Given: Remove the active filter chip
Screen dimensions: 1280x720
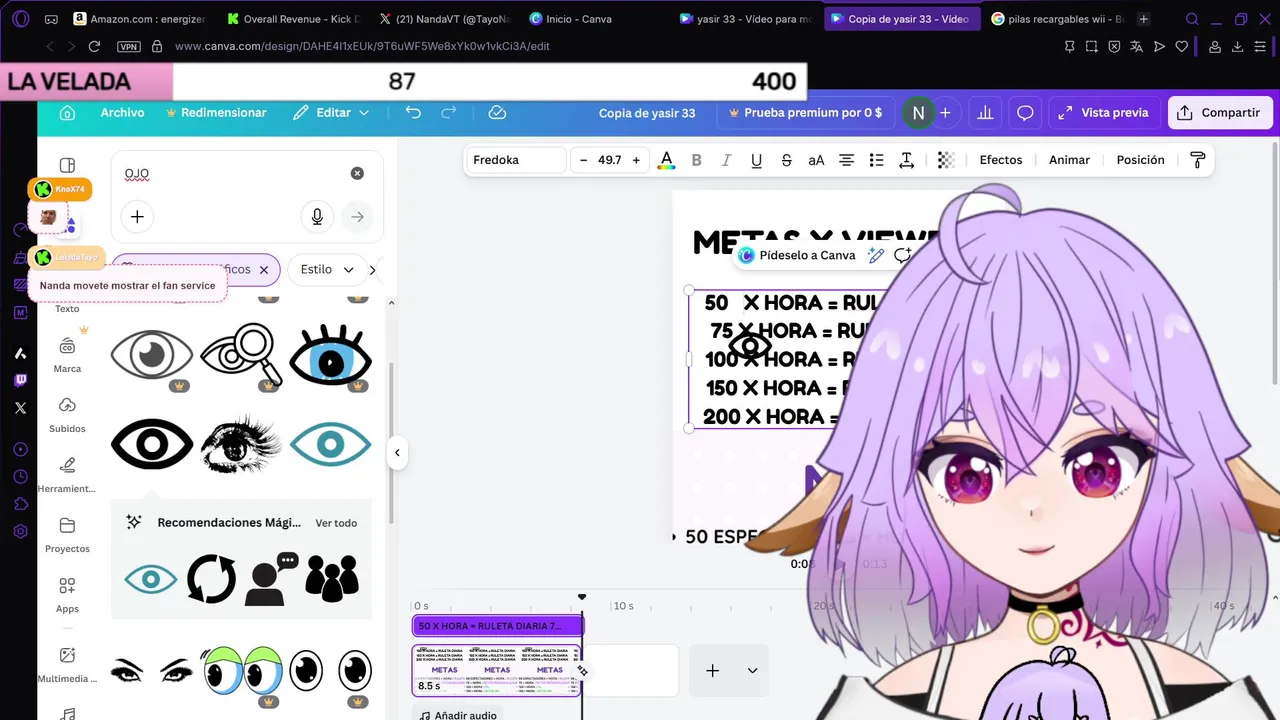Looking at the screenshot, I should (x=264, y=270).
